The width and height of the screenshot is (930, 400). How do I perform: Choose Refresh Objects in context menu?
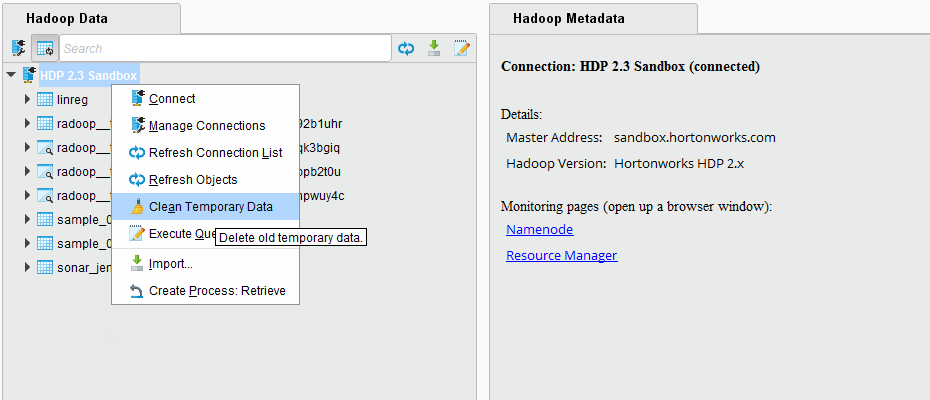point(193,180)
